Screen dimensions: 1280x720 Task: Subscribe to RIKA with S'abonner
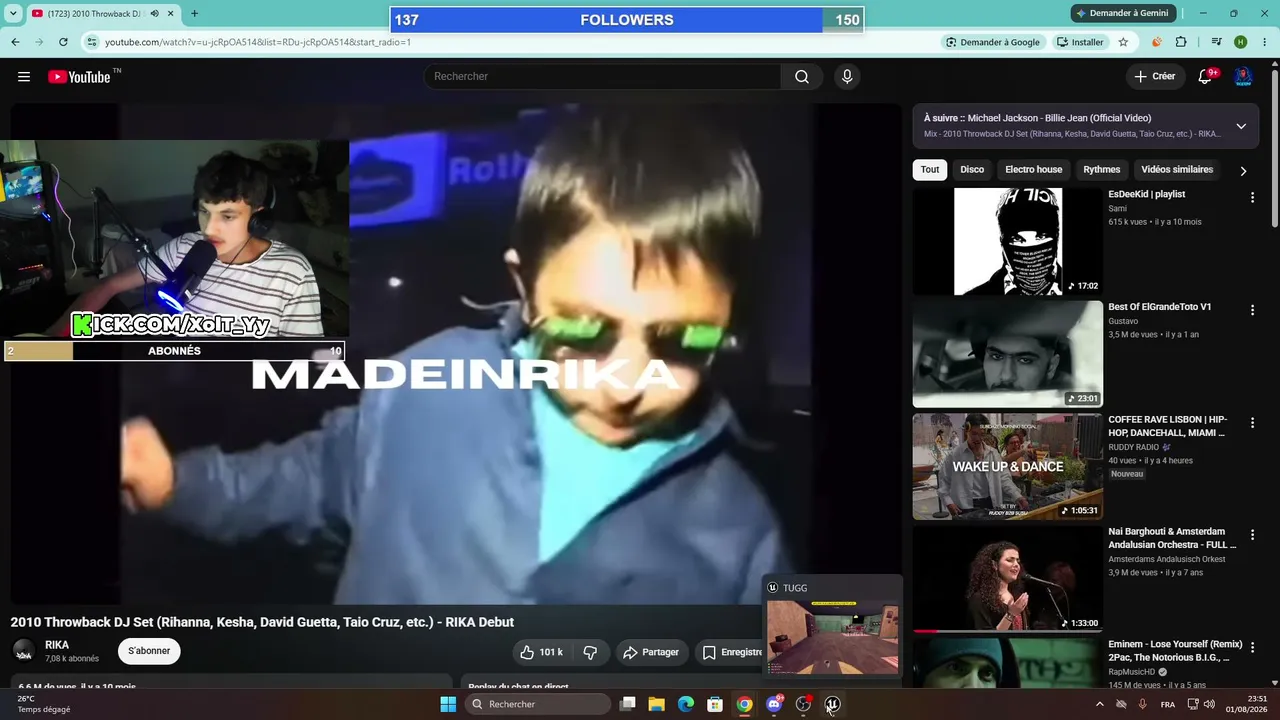[x=149, y=651]
